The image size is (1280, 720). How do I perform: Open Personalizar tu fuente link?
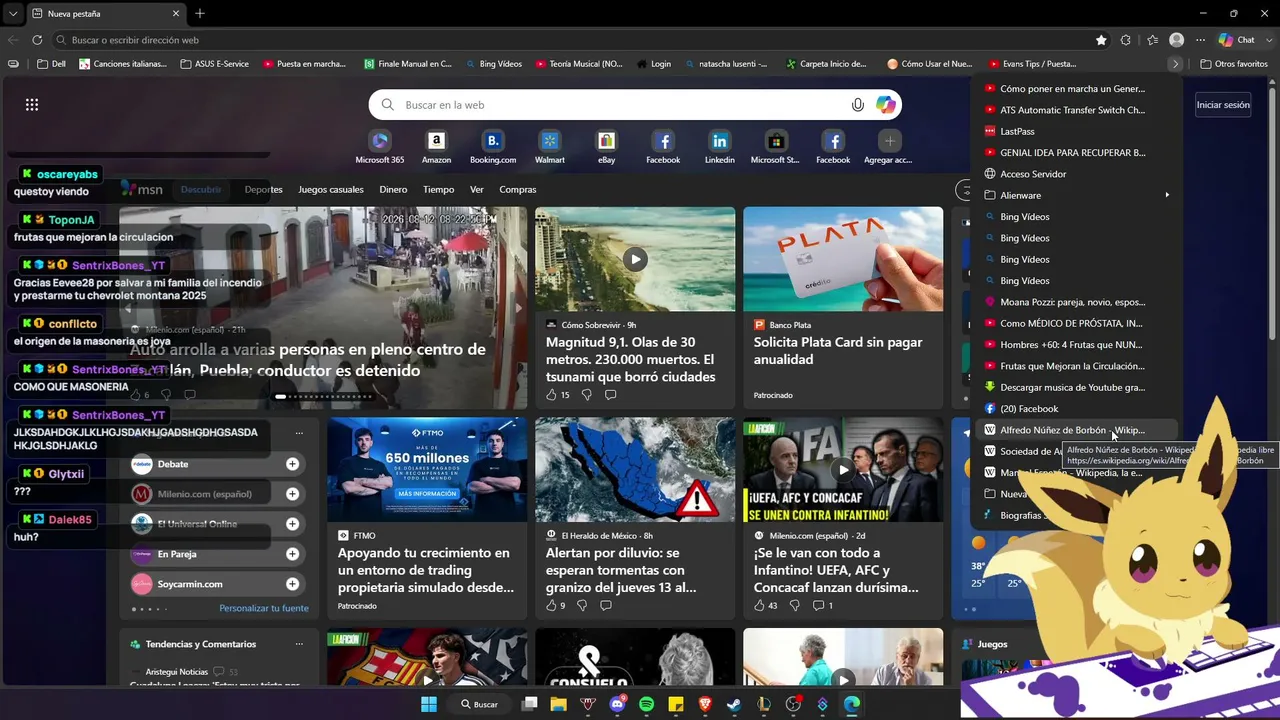264,608
